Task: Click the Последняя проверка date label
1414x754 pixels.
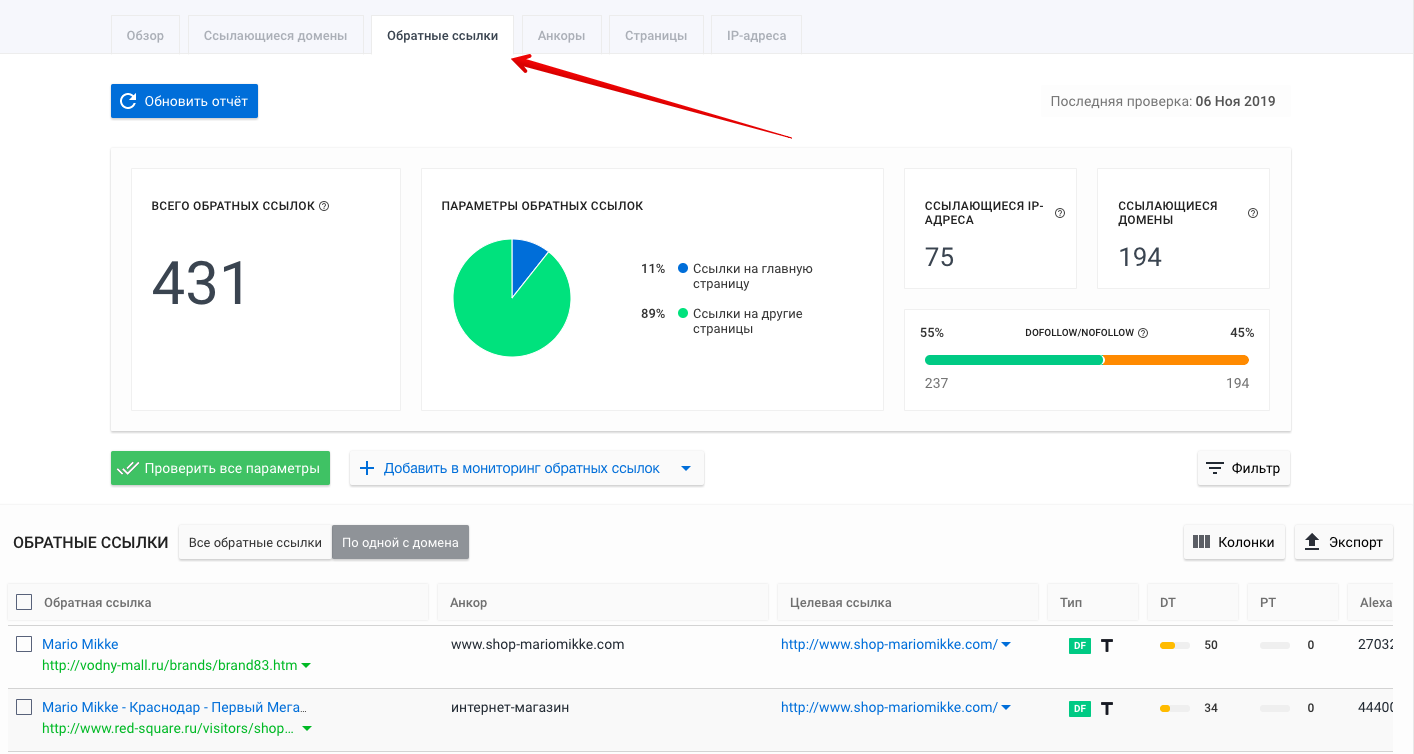Action: [x=1163, y=101]
